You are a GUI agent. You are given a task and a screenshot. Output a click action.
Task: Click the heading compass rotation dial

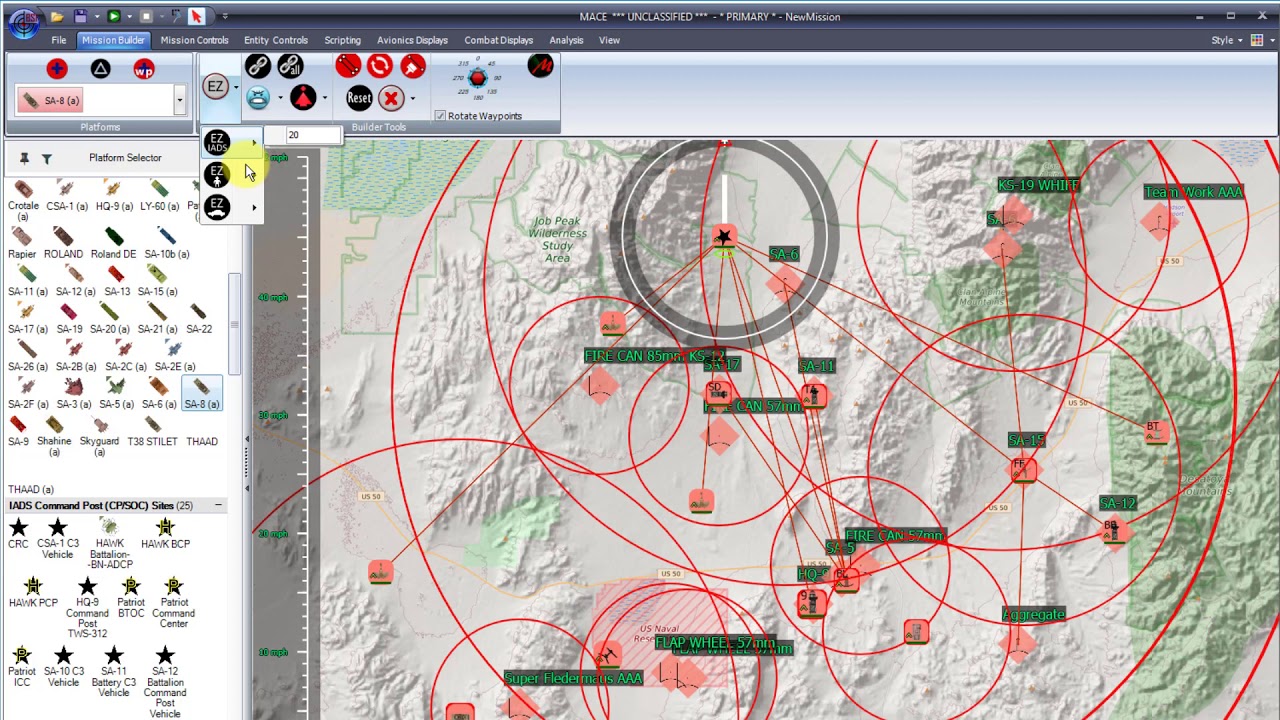point(477,78)
